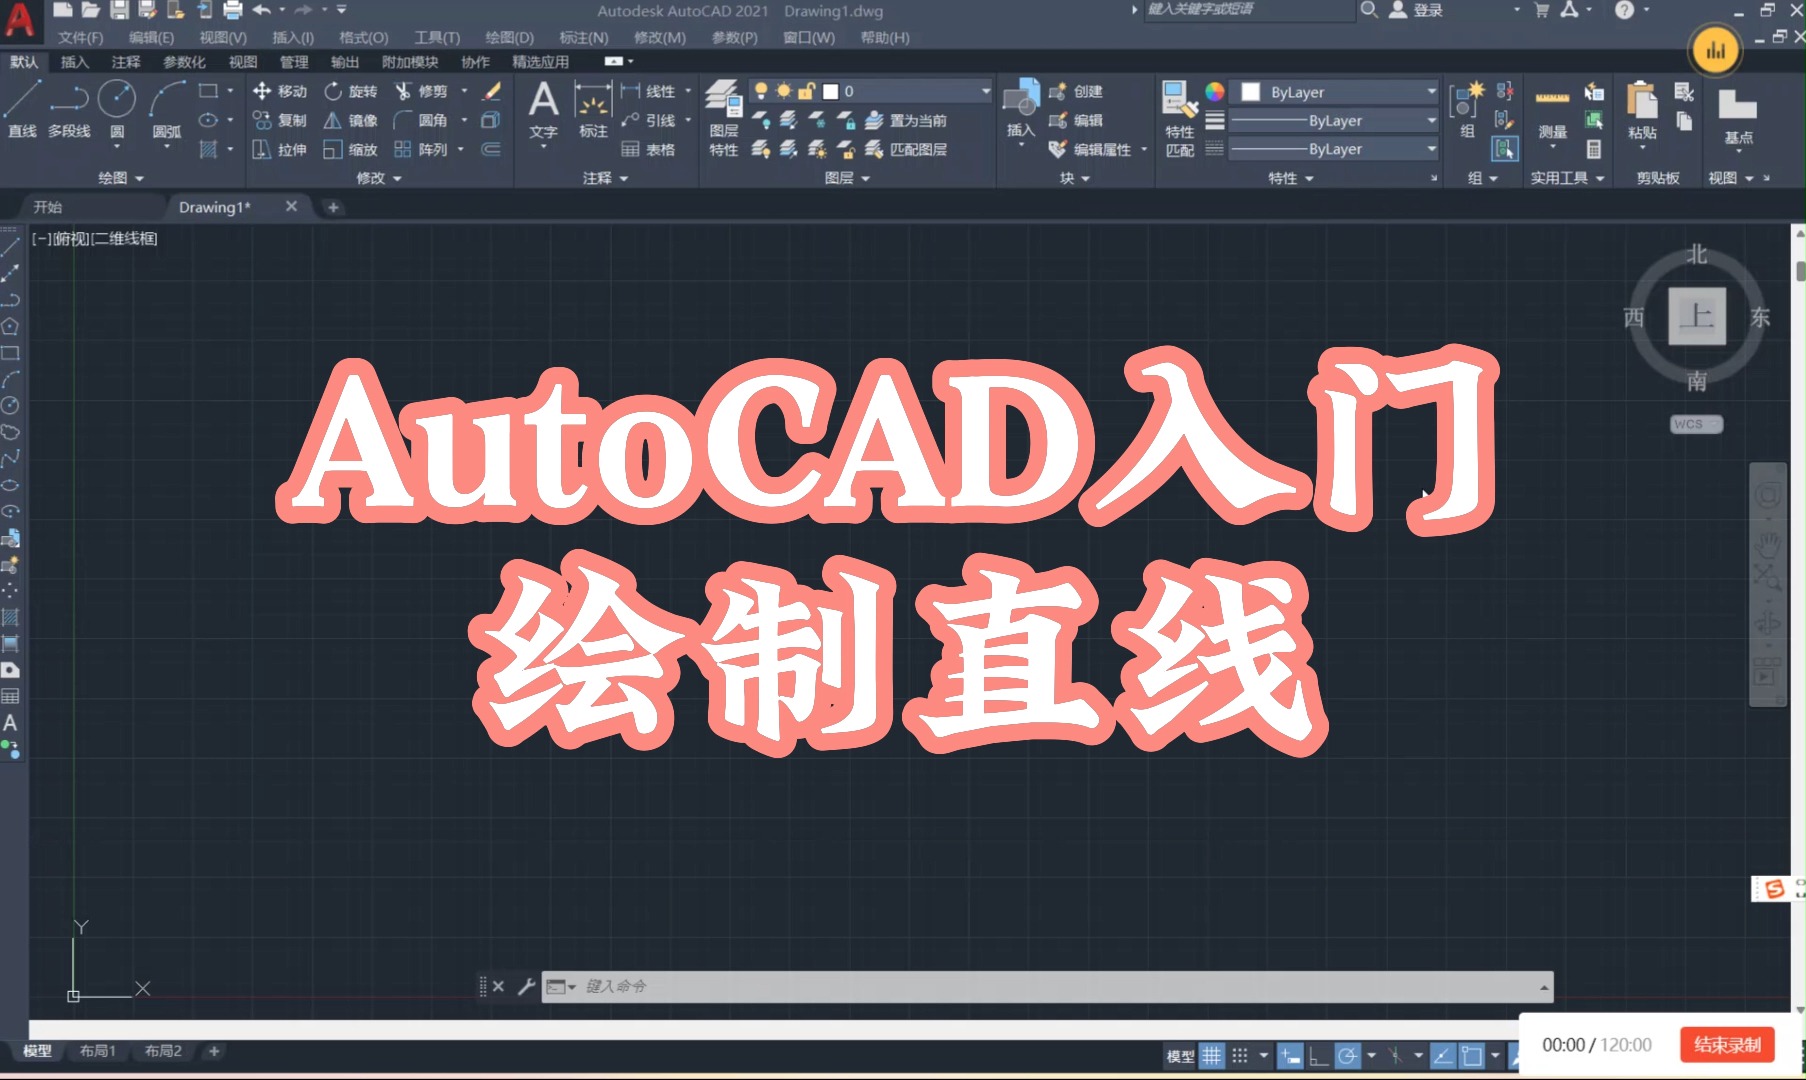The width and height of the screenshot is (1806, 1080).
Task: Open the ByLayer lineweight dropdown
Action: coord(1333,120)
